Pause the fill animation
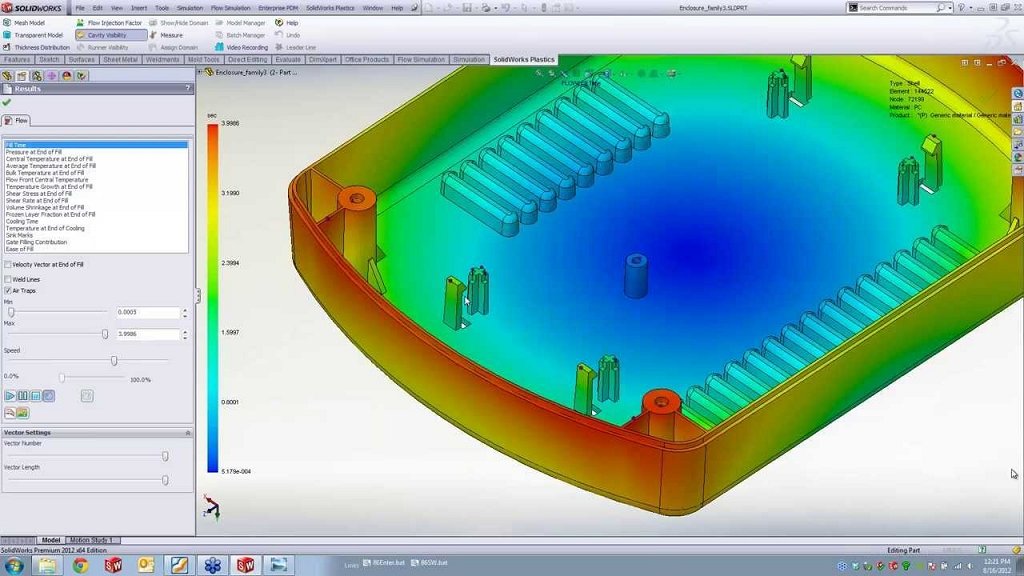Screen dimensions: 1024x576 tap(23, 396)
